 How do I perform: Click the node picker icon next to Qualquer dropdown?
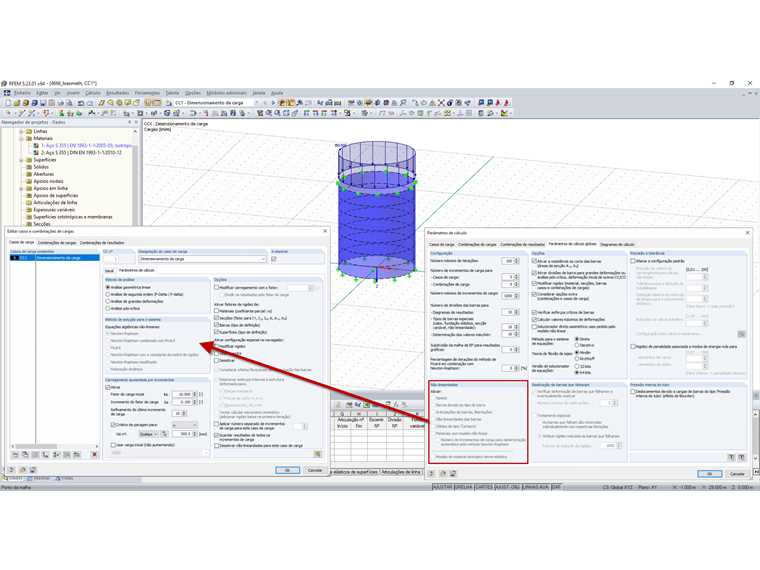tap(165, 434)
